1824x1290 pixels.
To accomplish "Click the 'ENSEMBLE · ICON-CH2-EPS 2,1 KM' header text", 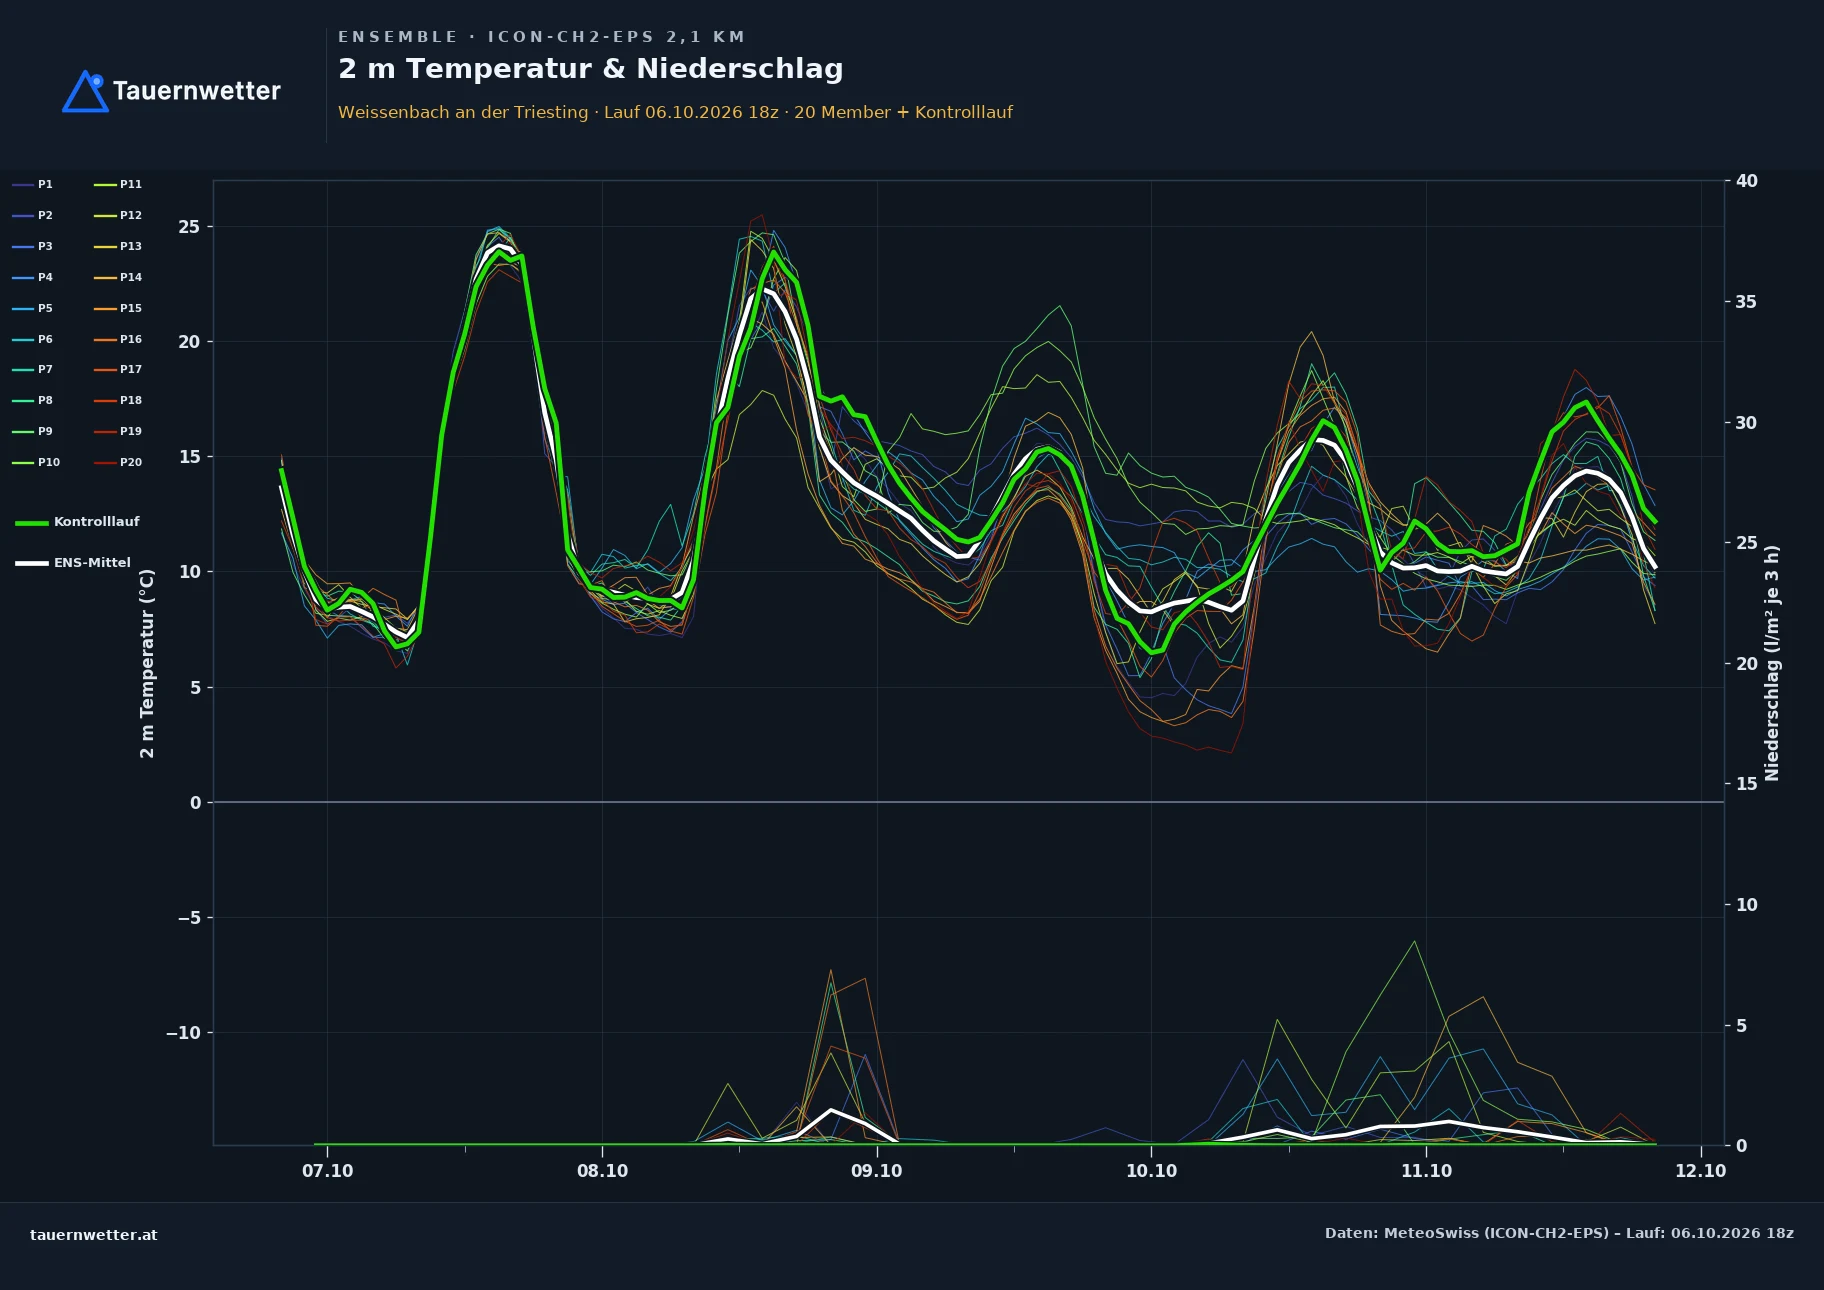I will [541, 37].
